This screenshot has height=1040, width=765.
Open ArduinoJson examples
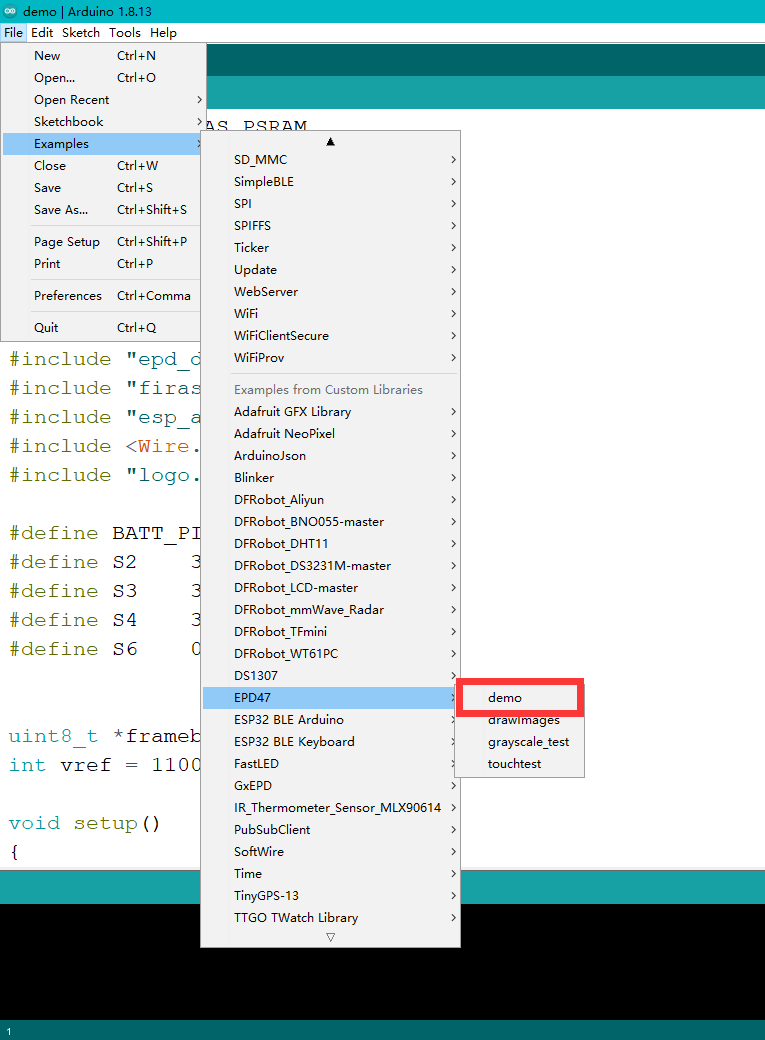(x=330, y=455)
